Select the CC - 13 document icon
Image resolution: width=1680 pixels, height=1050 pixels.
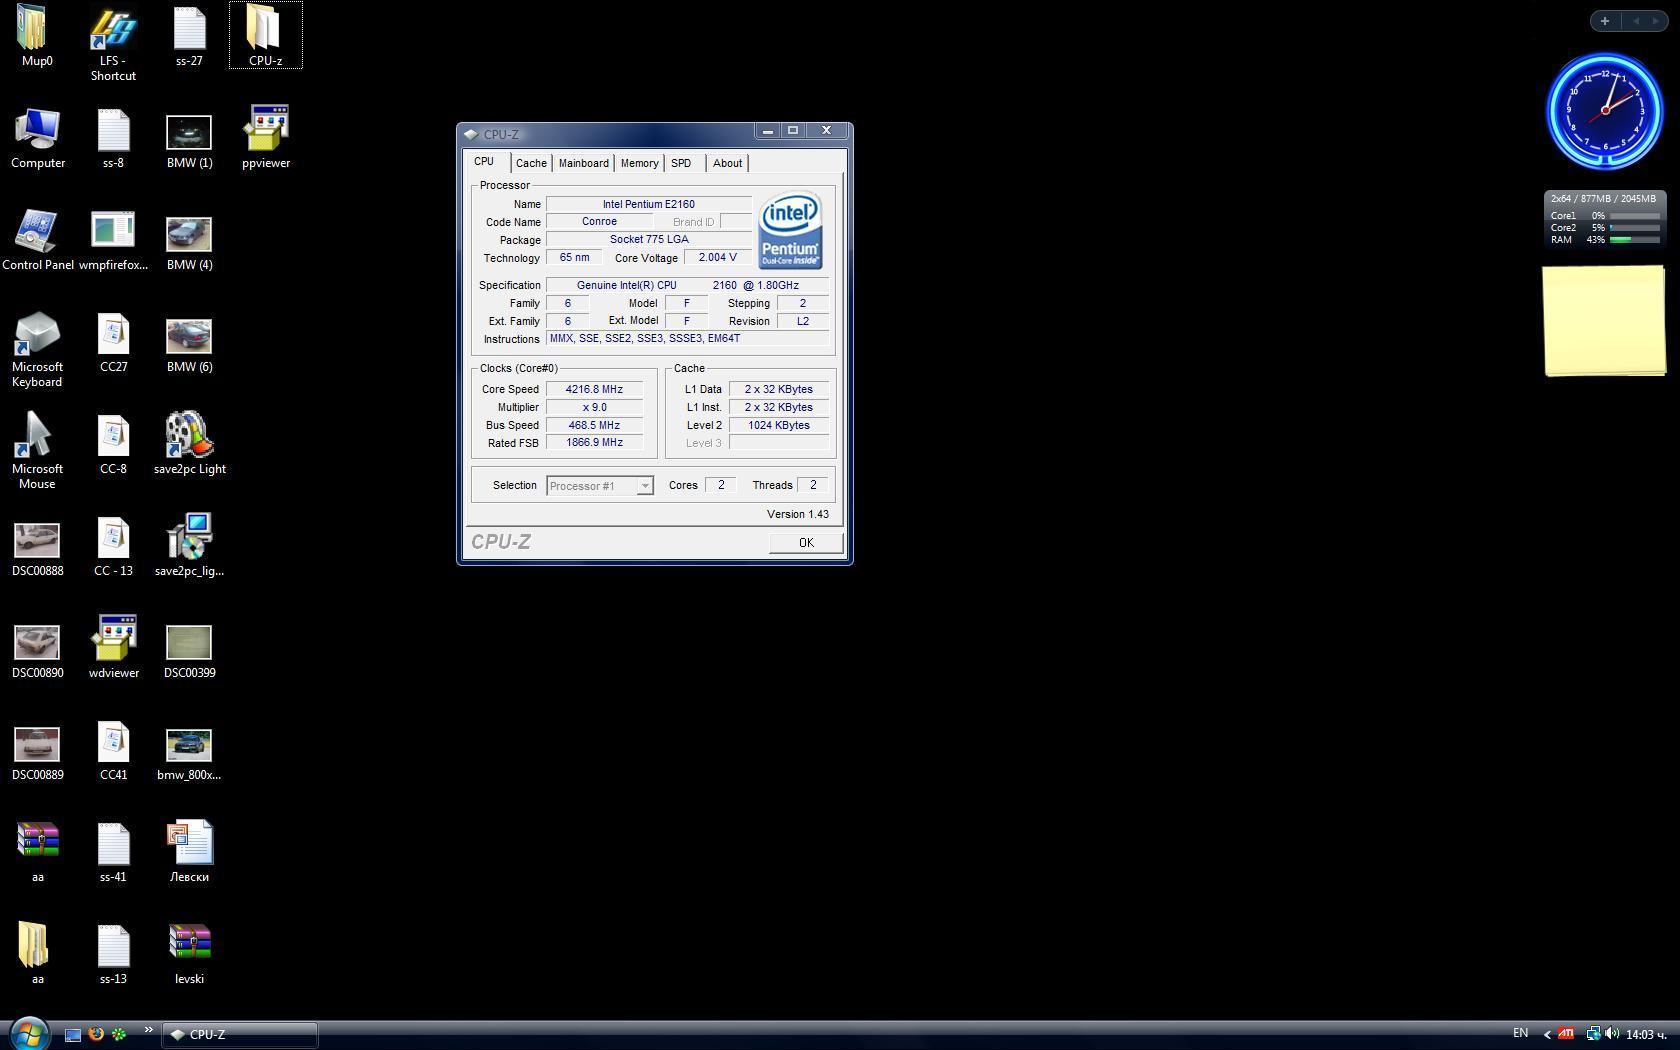pyautogui.click(x=113, y=538)
